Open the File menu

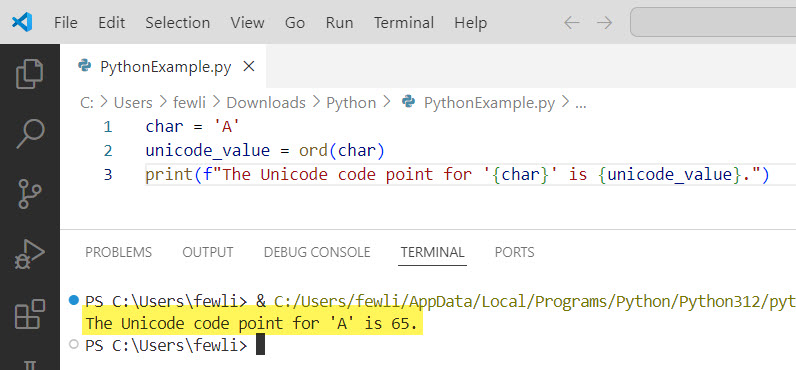[65, 23]
